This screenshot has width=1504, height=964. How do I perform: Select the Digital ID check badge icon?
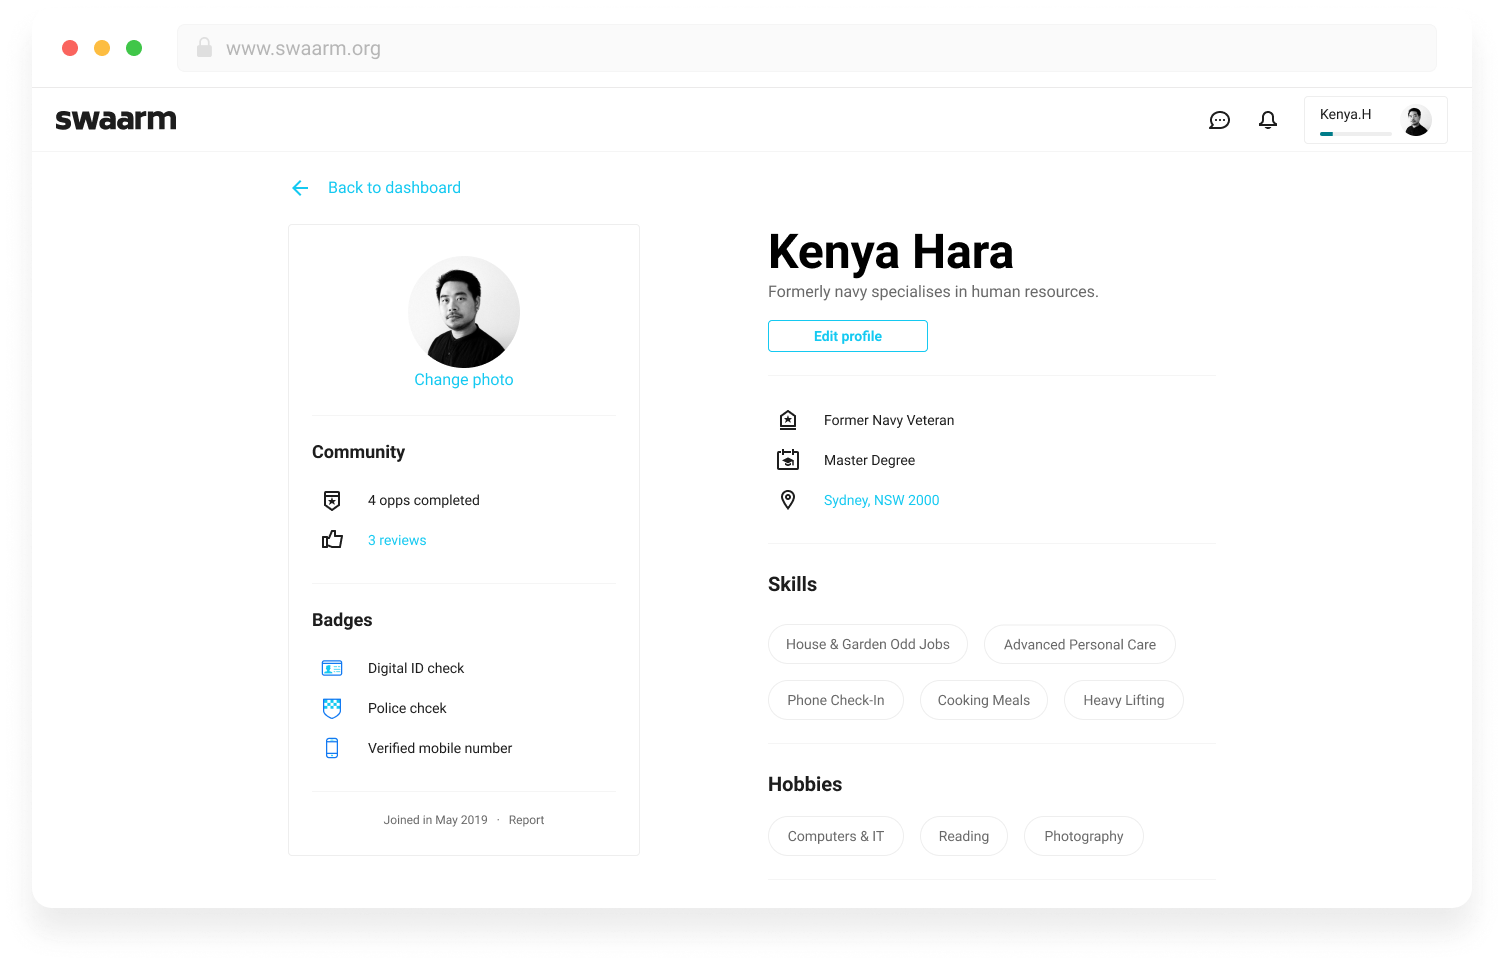[331, 667]
